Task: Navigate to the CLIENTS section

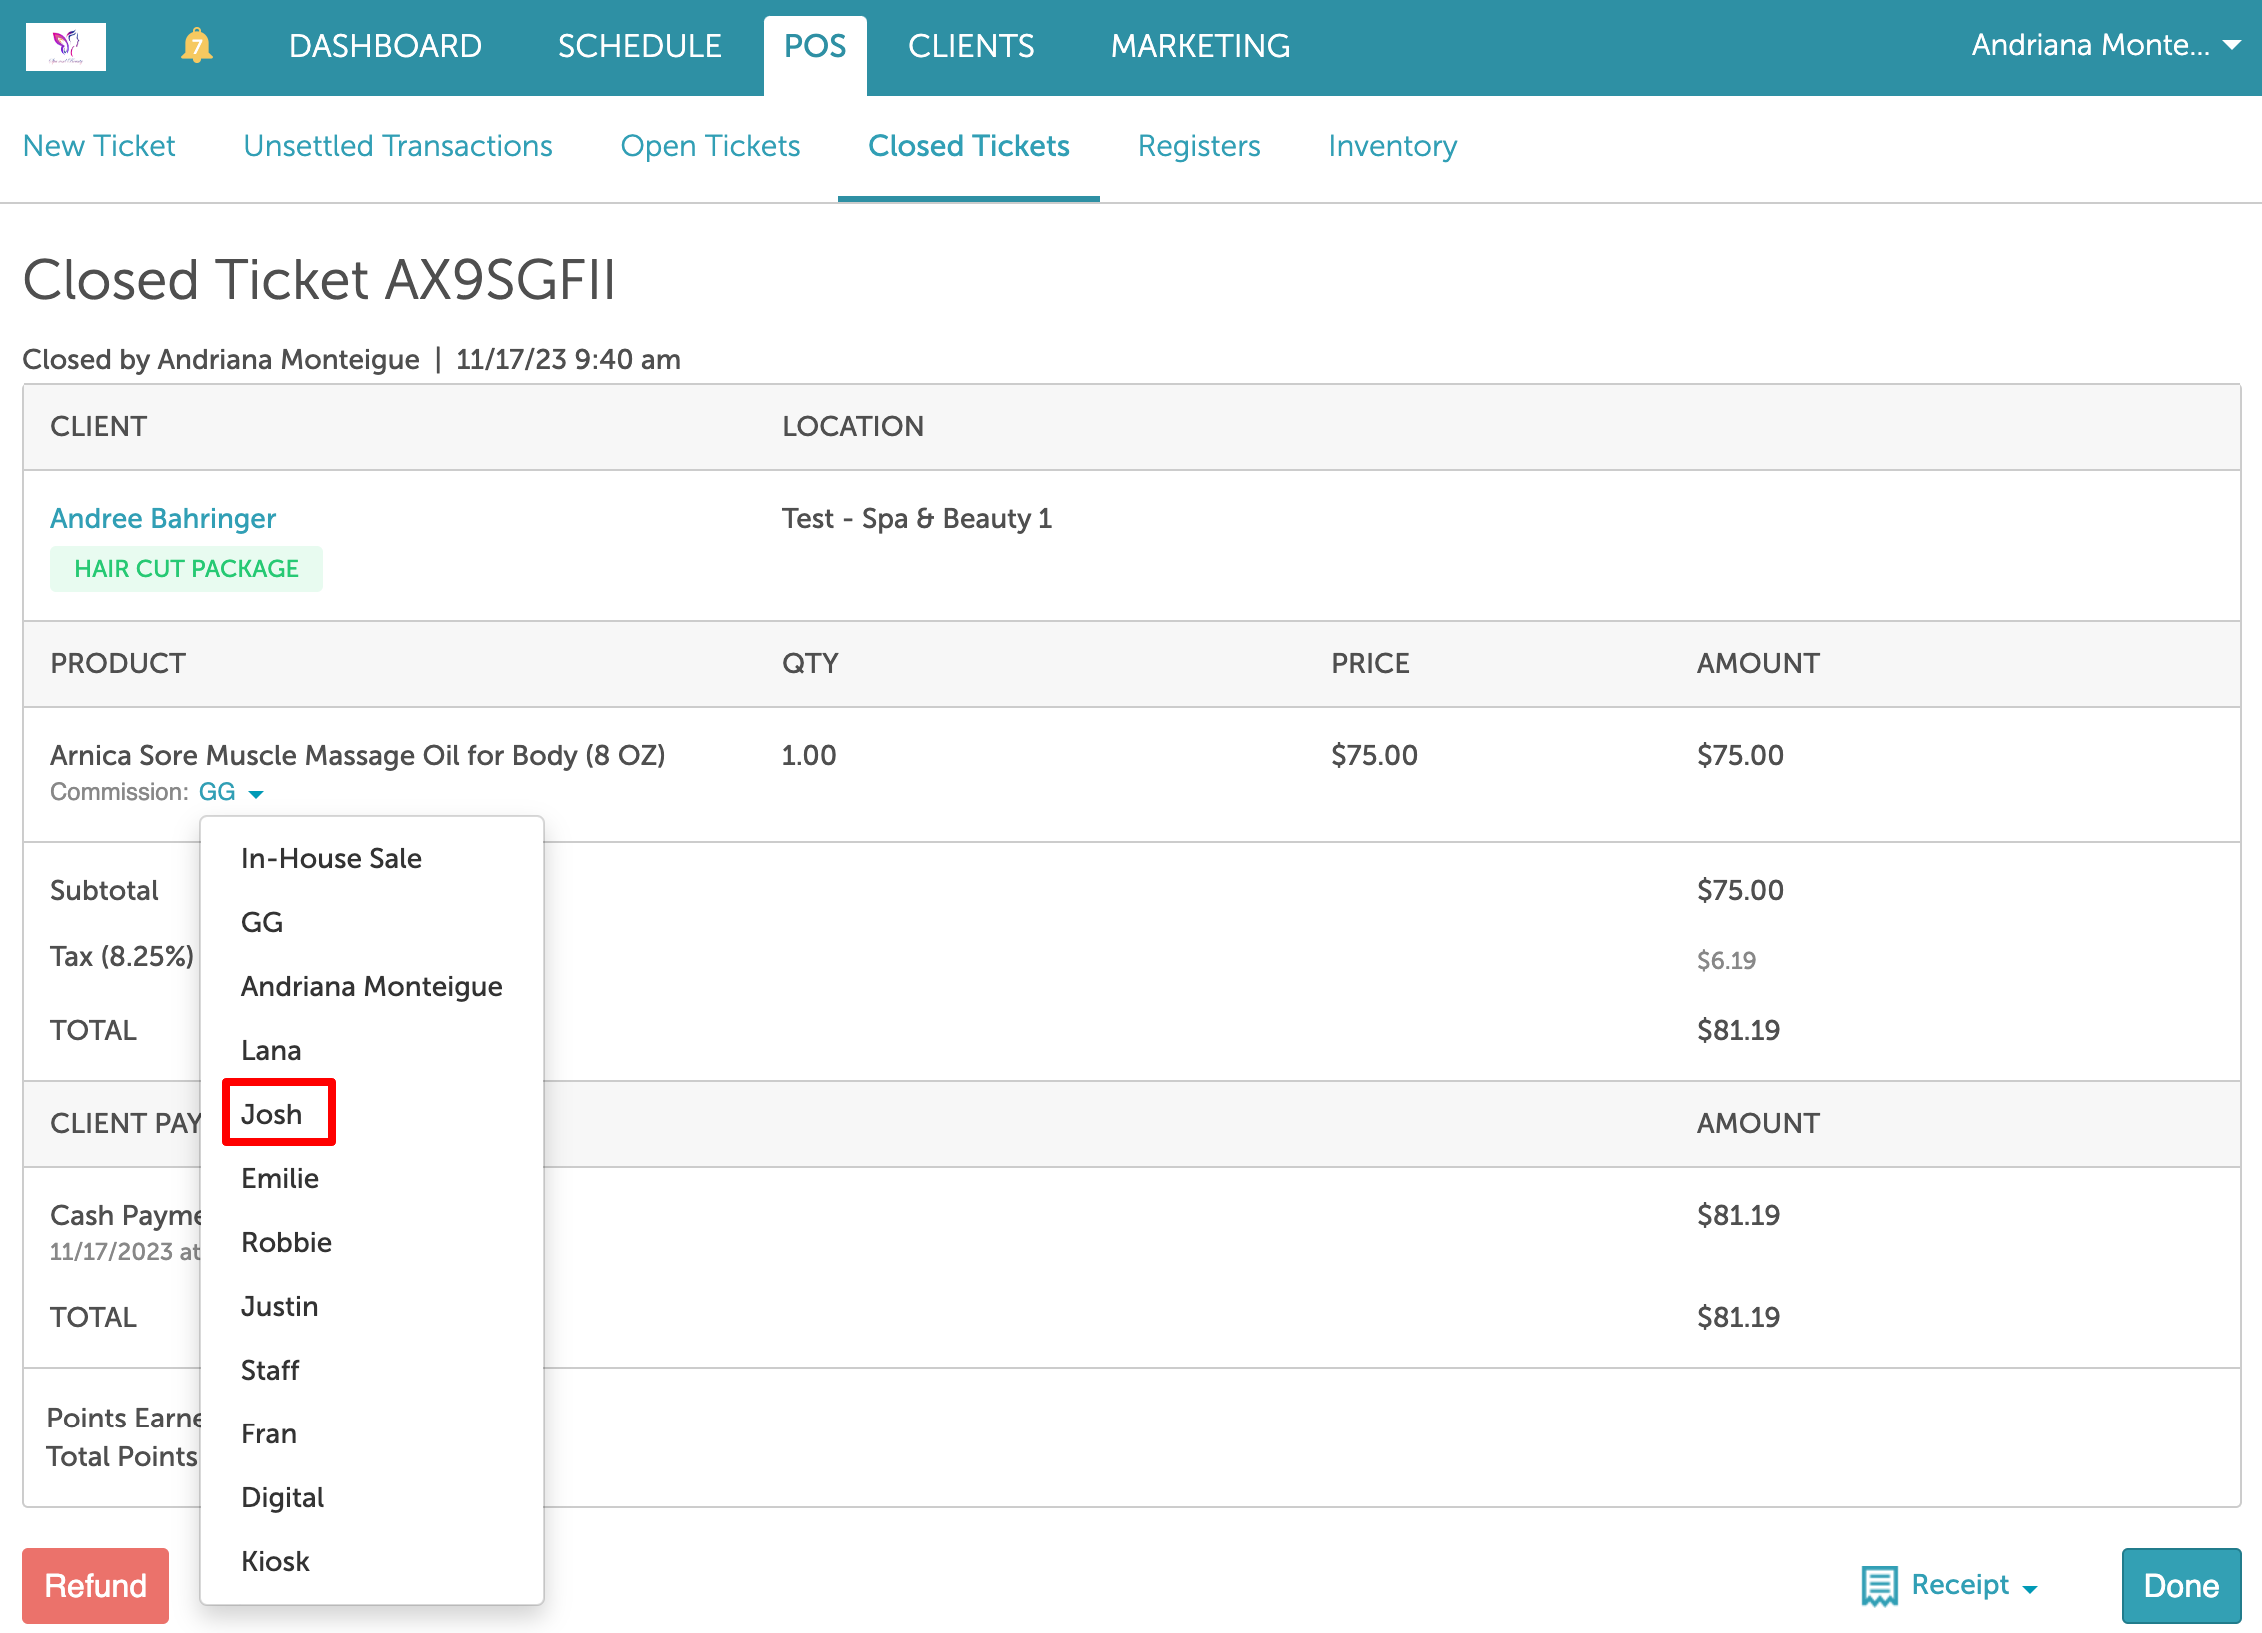Action: (971, 46)
